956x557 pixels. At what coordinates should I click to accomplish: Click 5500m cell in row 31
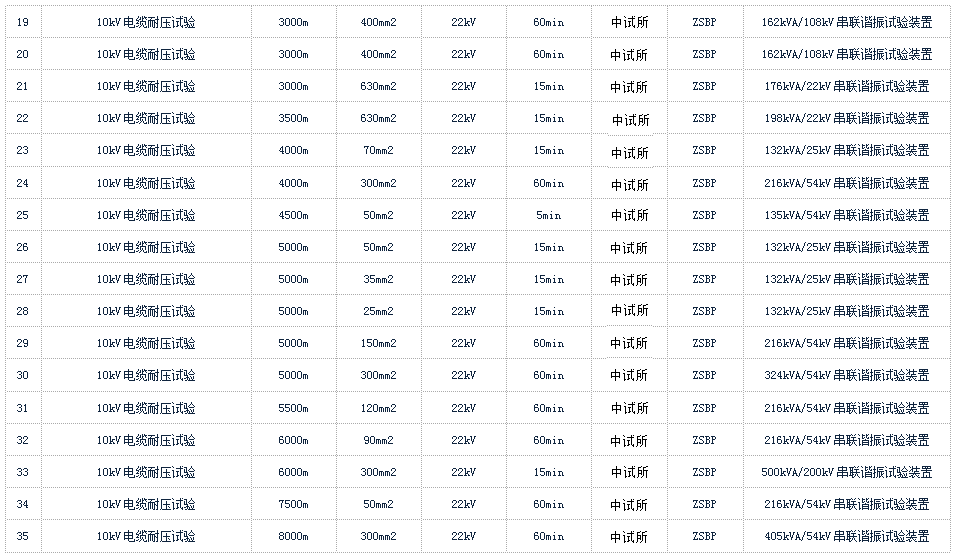pos(293,408)
